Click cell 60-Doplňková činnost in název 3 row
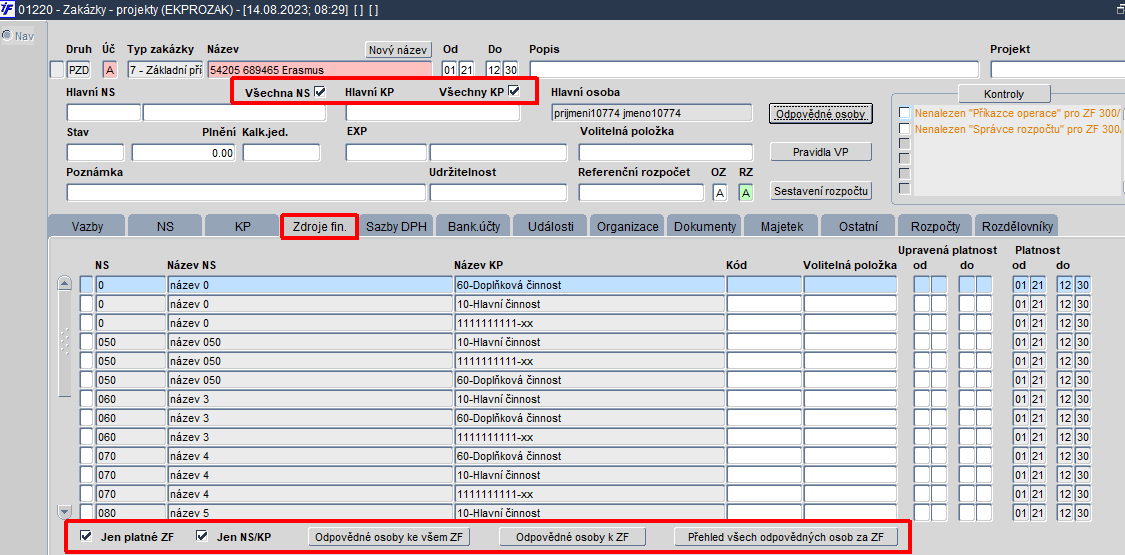 pos(590,417)
